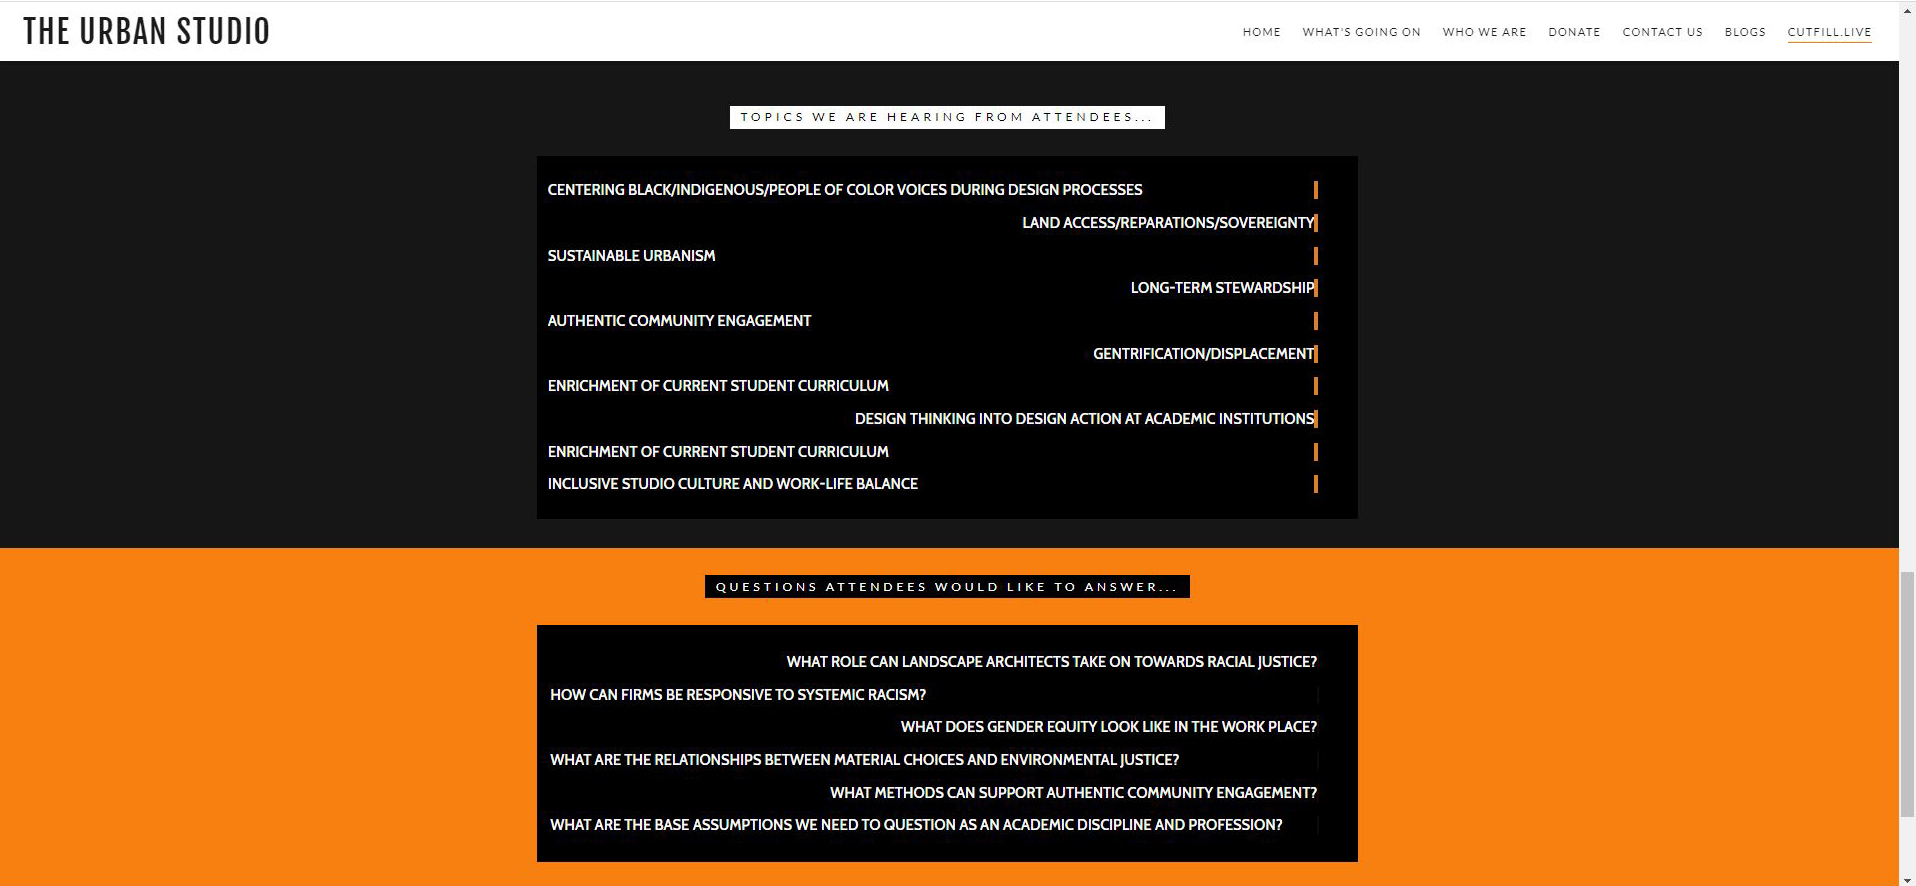Screen dimensions: 1916x886
Task: Select landscape architects racial justice question
Action: coord(1051,662)
